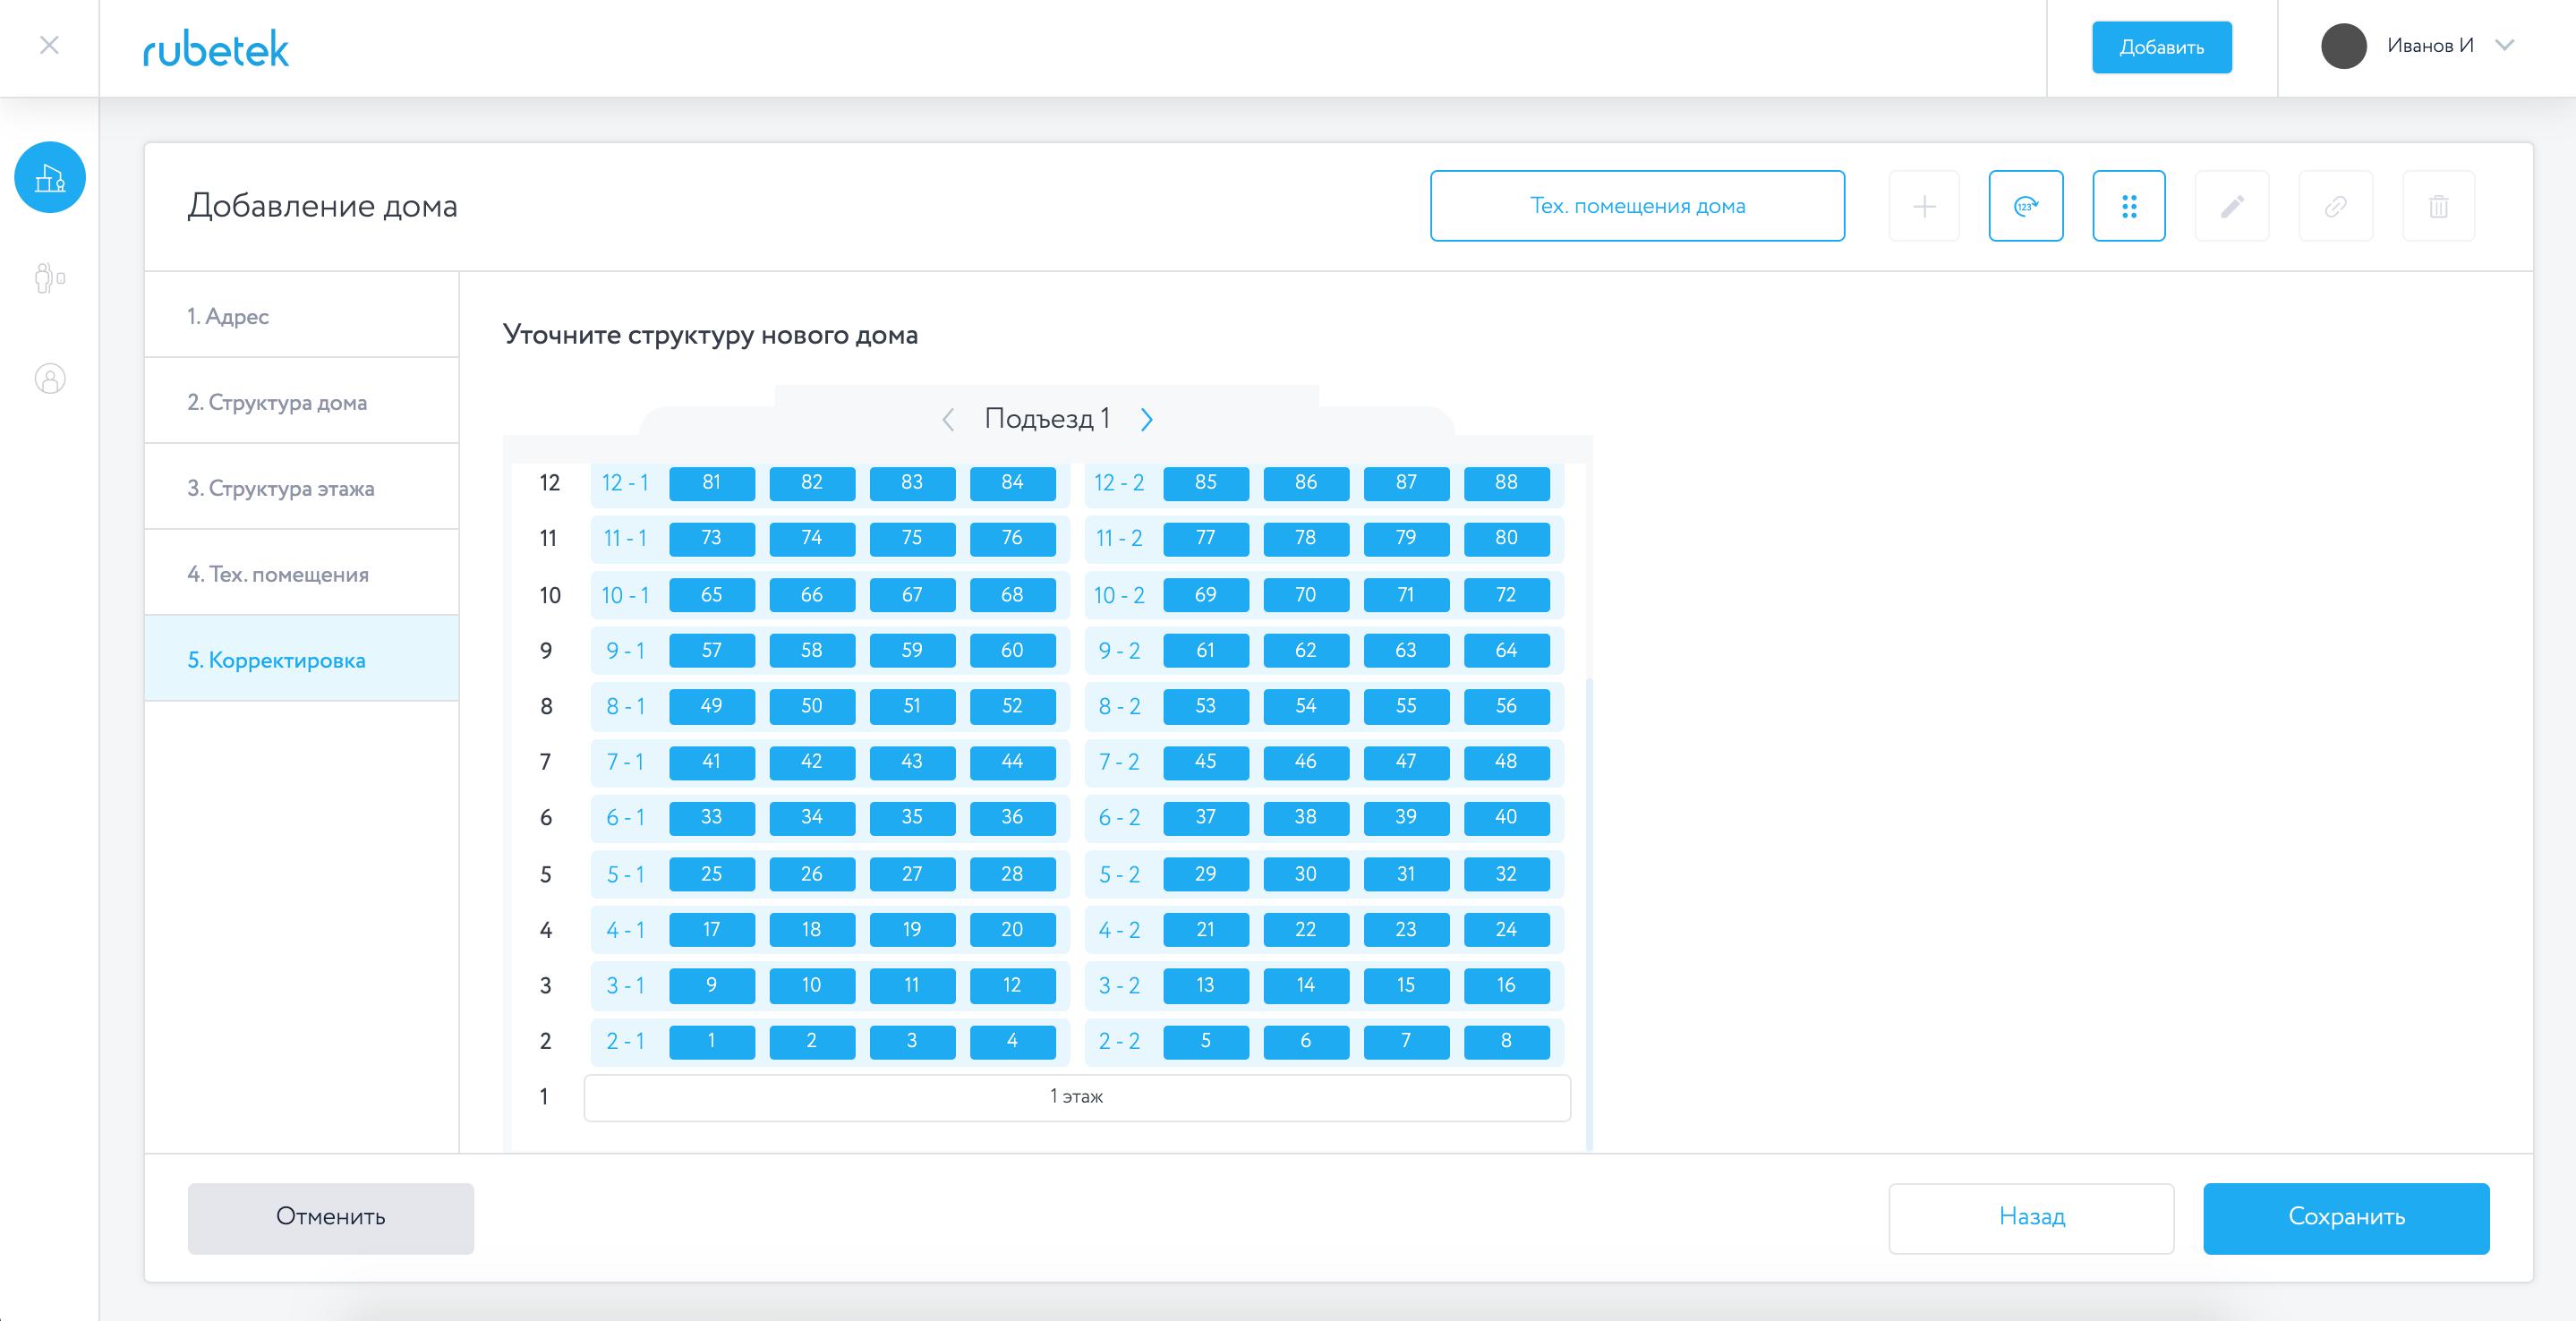Click the pencil edit icon
The image size is (2576, 1321).
2232,206
